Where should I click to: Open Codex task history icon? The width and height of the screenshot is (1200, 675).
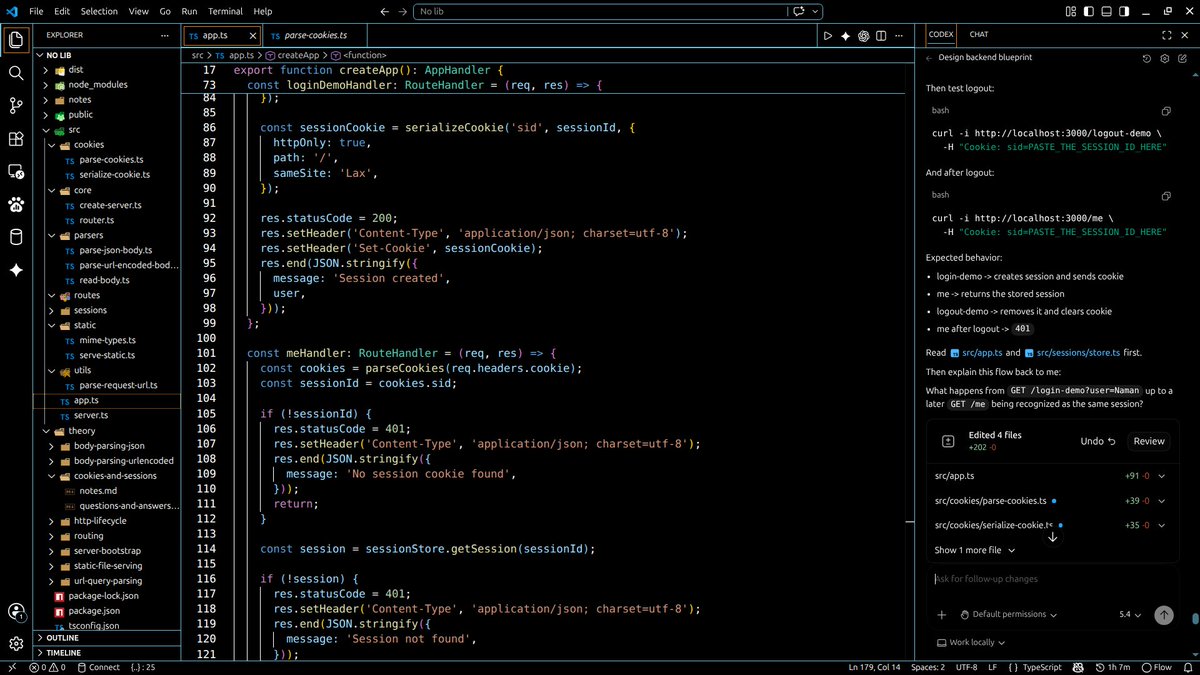[x=1147, y=58]
